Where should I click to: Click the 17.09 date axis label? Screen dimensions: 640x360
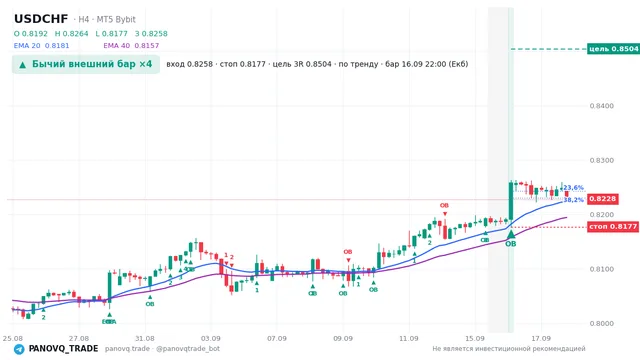[x=541, y=338]
